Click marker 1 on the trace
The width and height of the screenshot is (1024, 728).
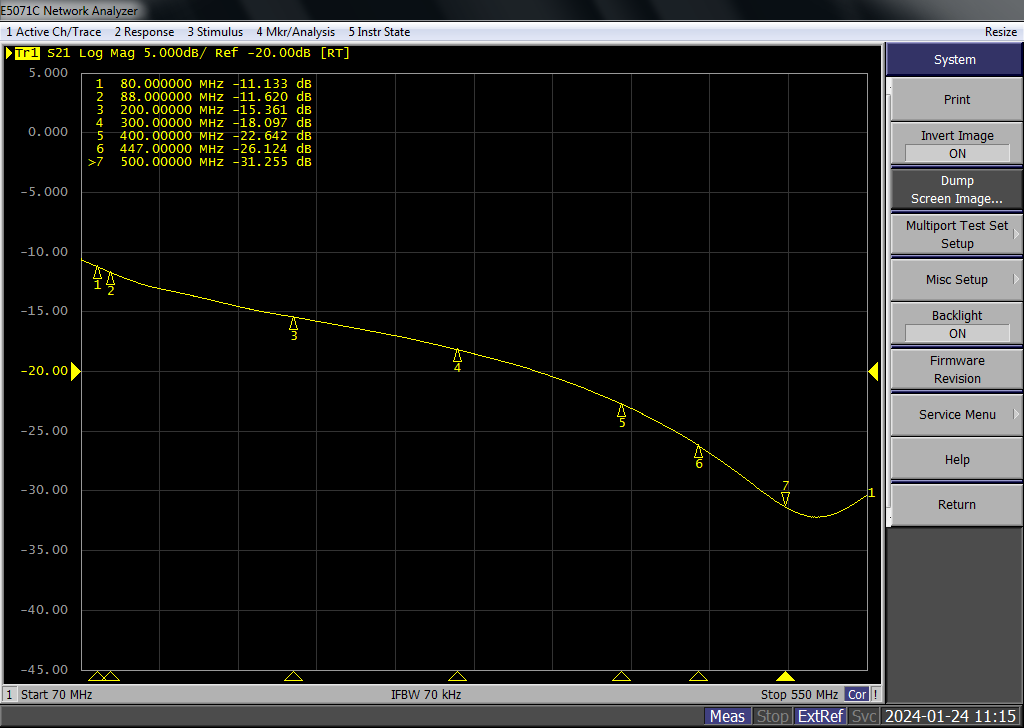[97, 277]
